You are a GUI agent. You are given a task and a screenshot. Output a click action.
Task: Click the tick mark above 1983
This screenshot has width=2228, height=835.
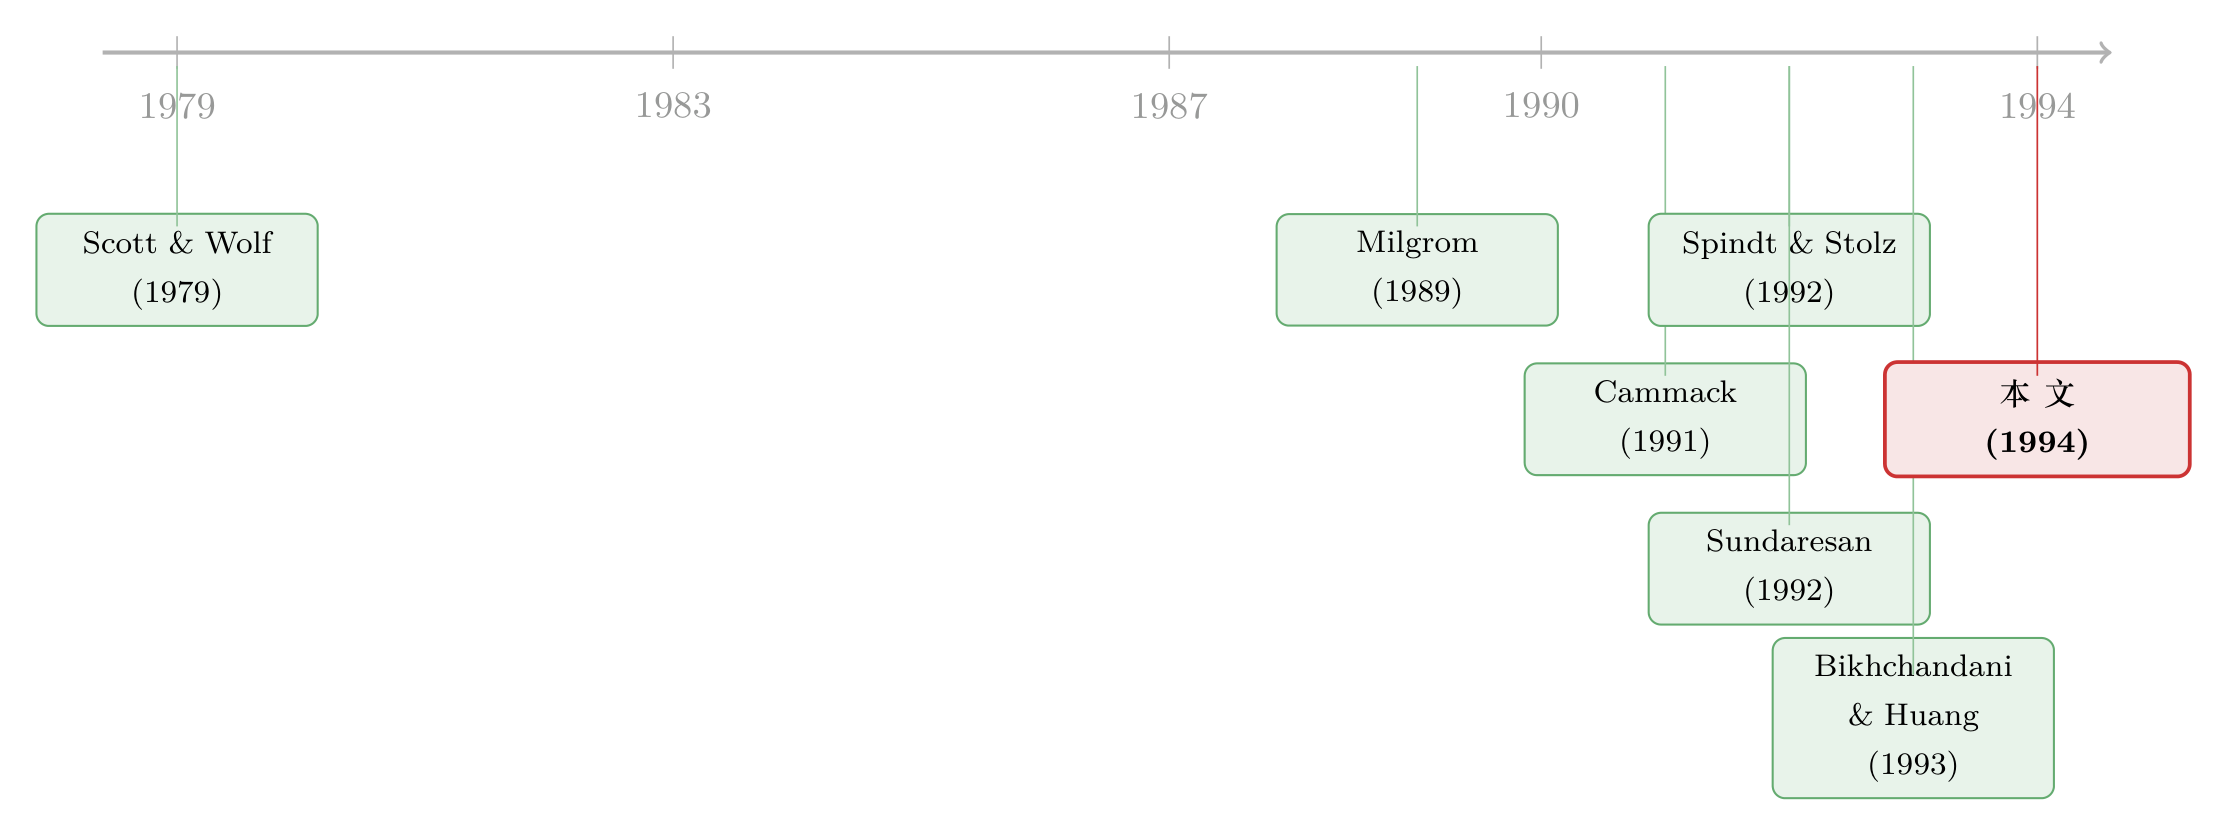click(673, 52)
